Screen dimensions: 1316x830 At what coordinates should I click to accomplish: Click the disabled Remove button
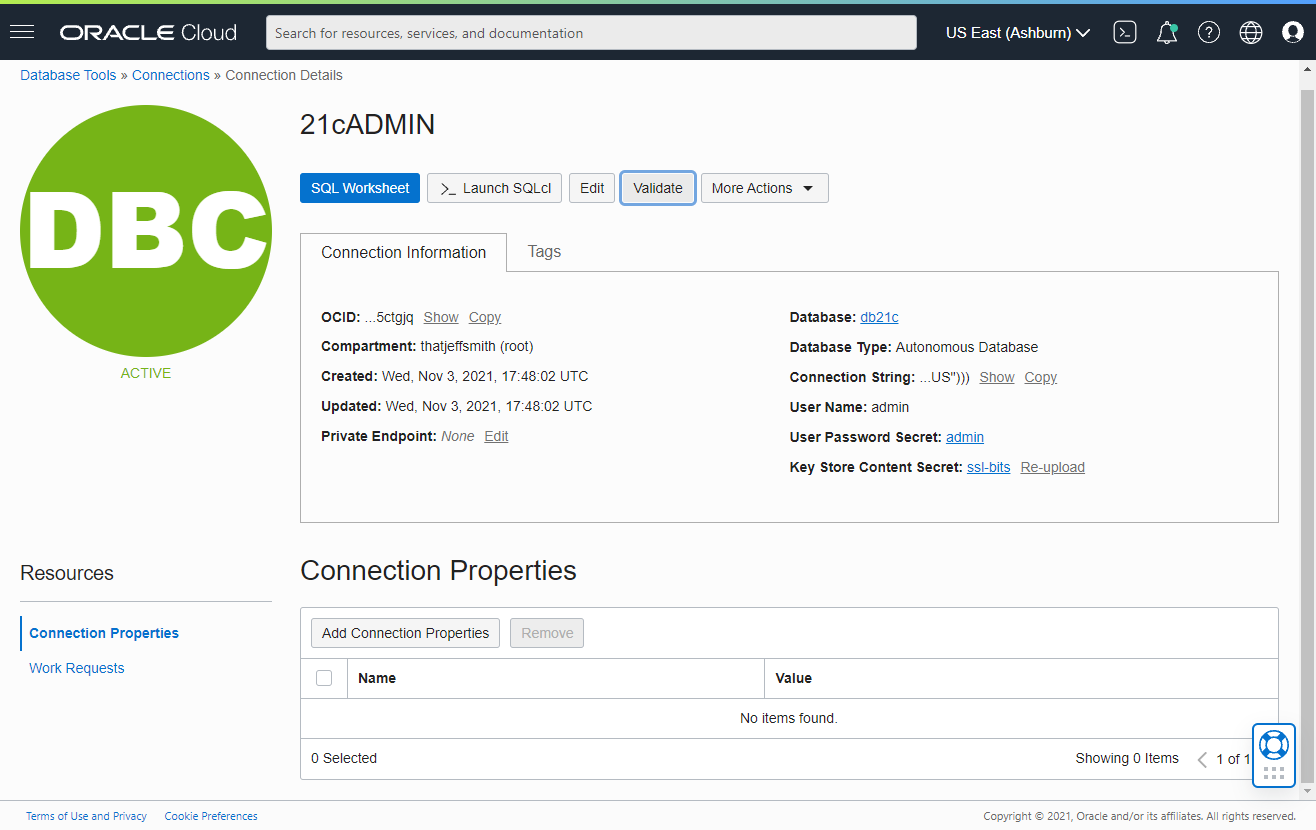click(x=547, y=633)
